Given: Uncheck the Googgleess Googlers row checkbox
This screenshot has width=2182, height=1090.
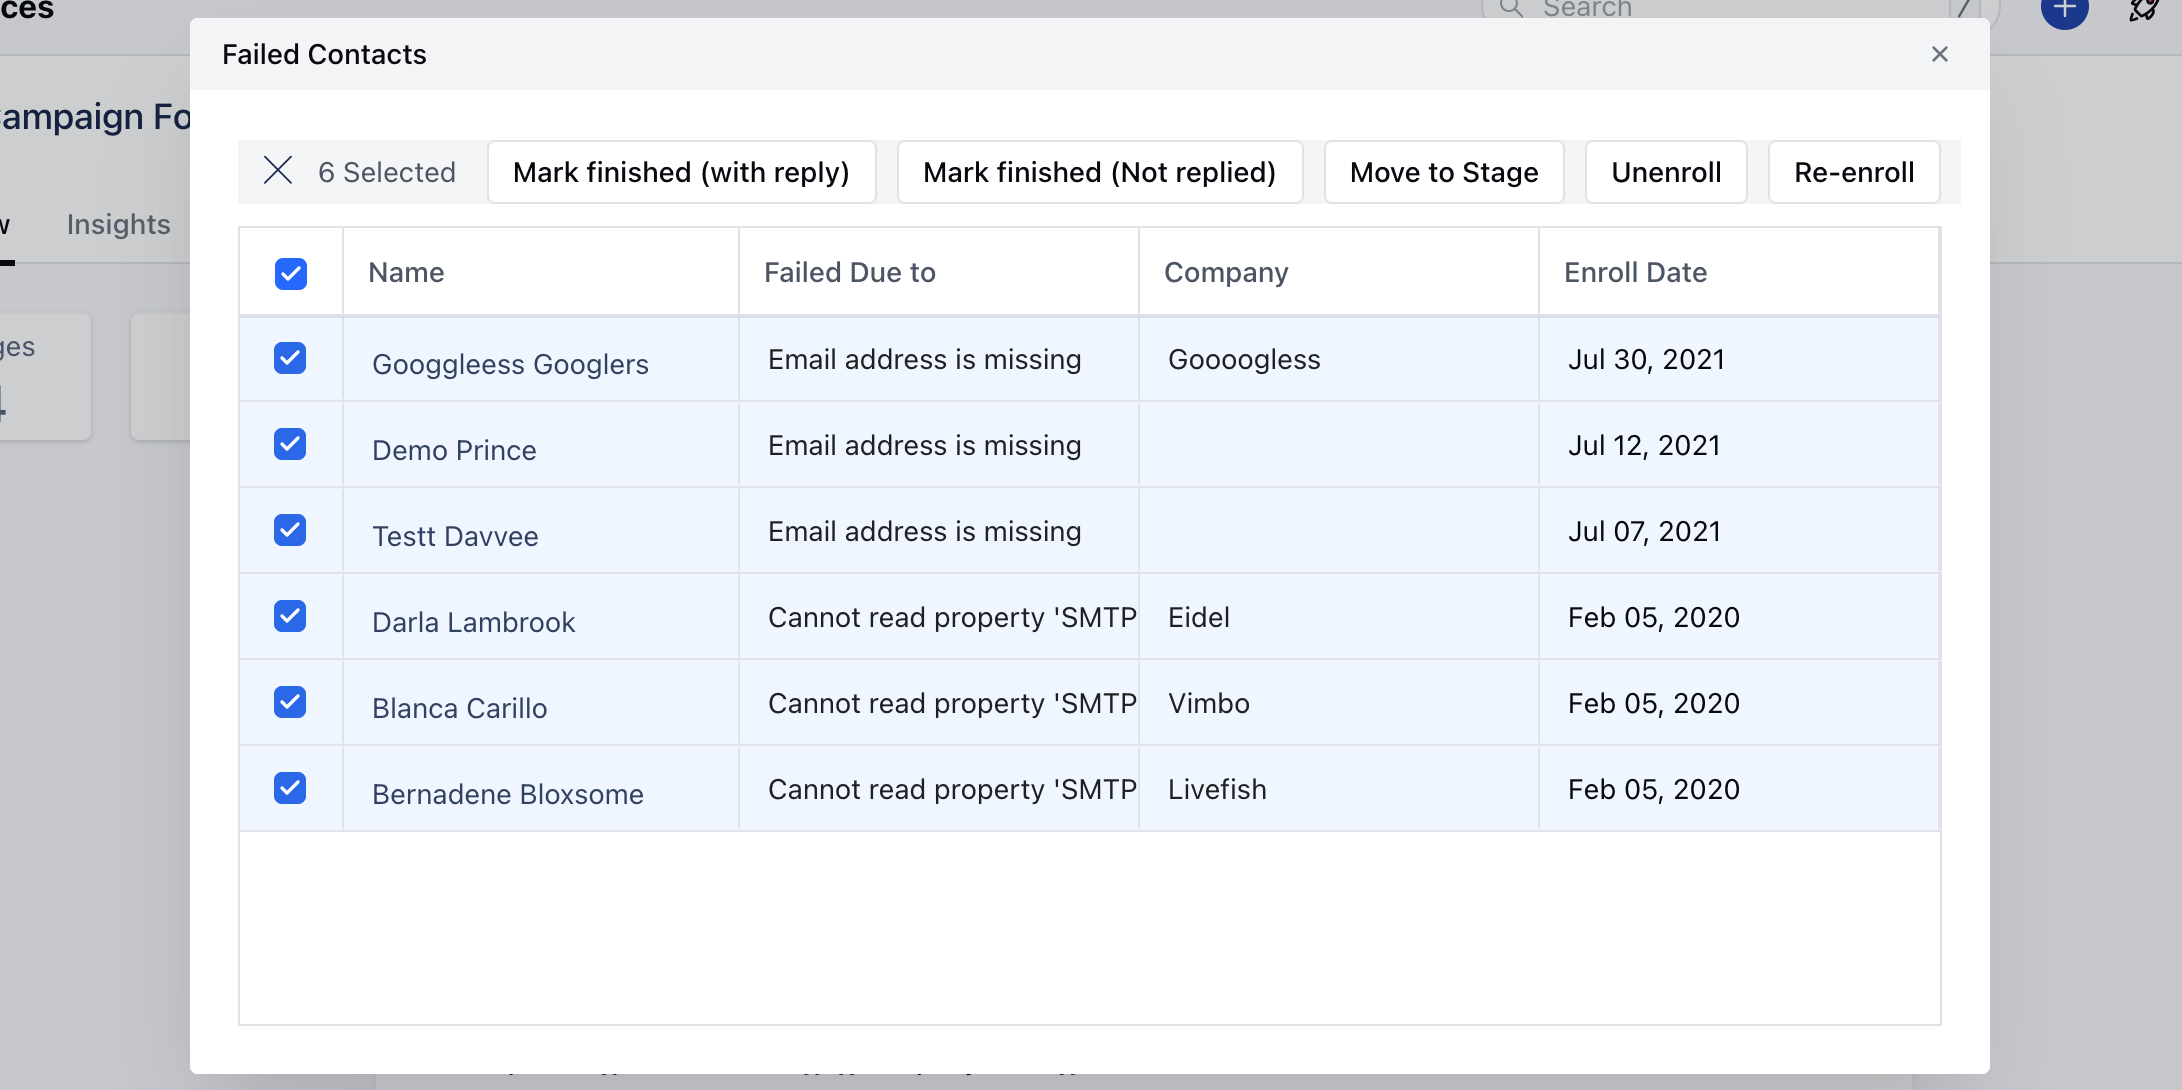Looking at the screenshot, I should pyautogui.click(x=290, y=358).
